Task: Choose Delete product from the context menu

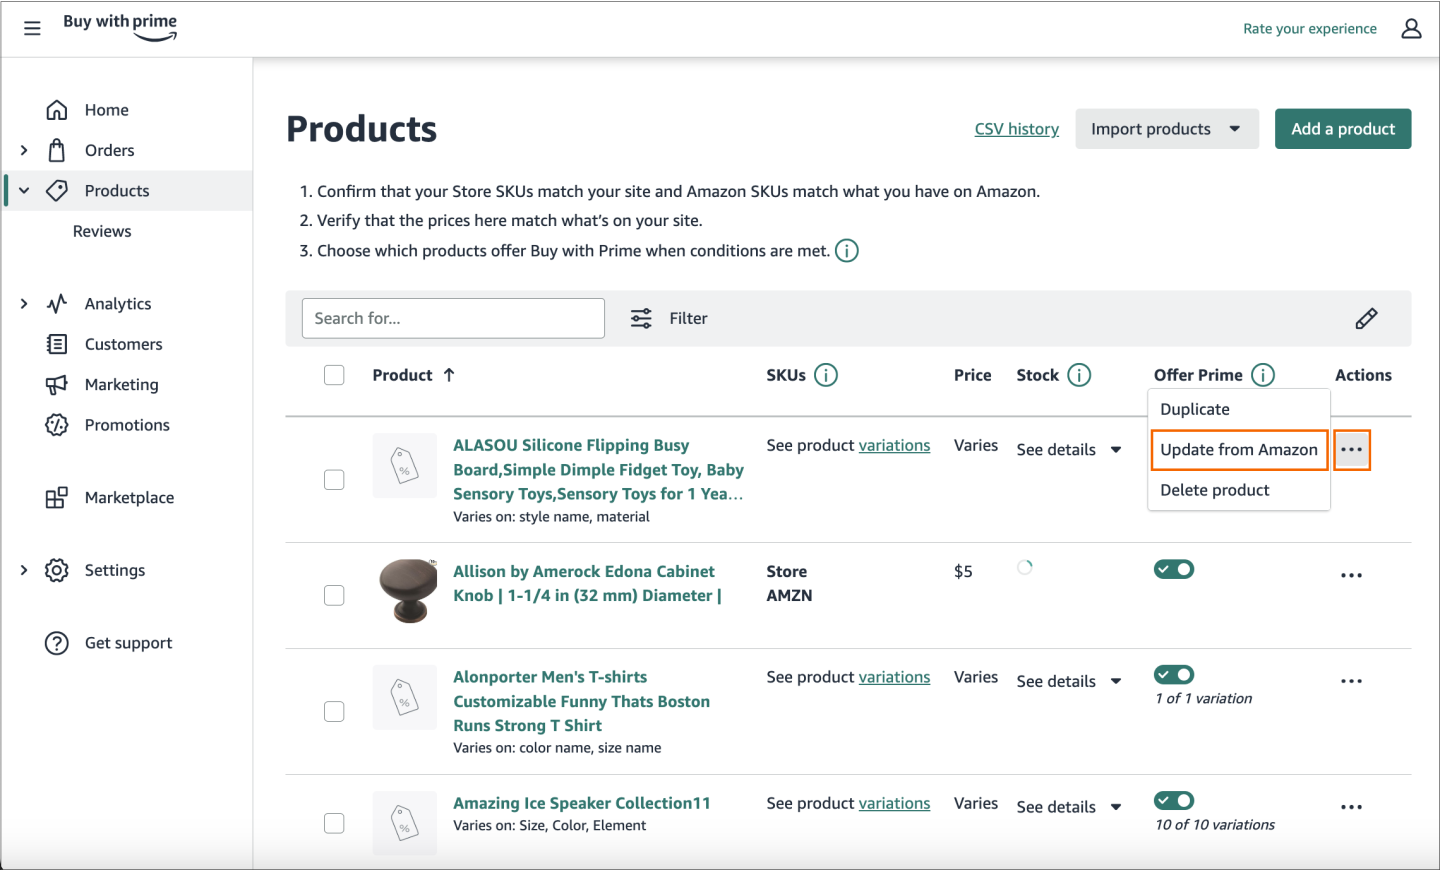Action: (x=1213, y=489)
